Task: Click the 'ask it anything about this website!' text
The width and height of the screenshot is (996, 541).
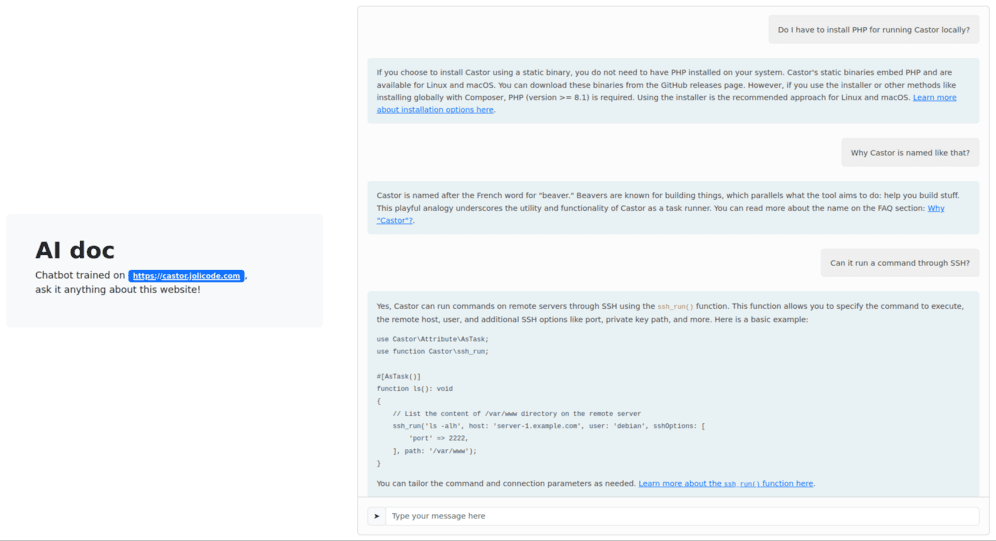Action: [x=118, y=290]
